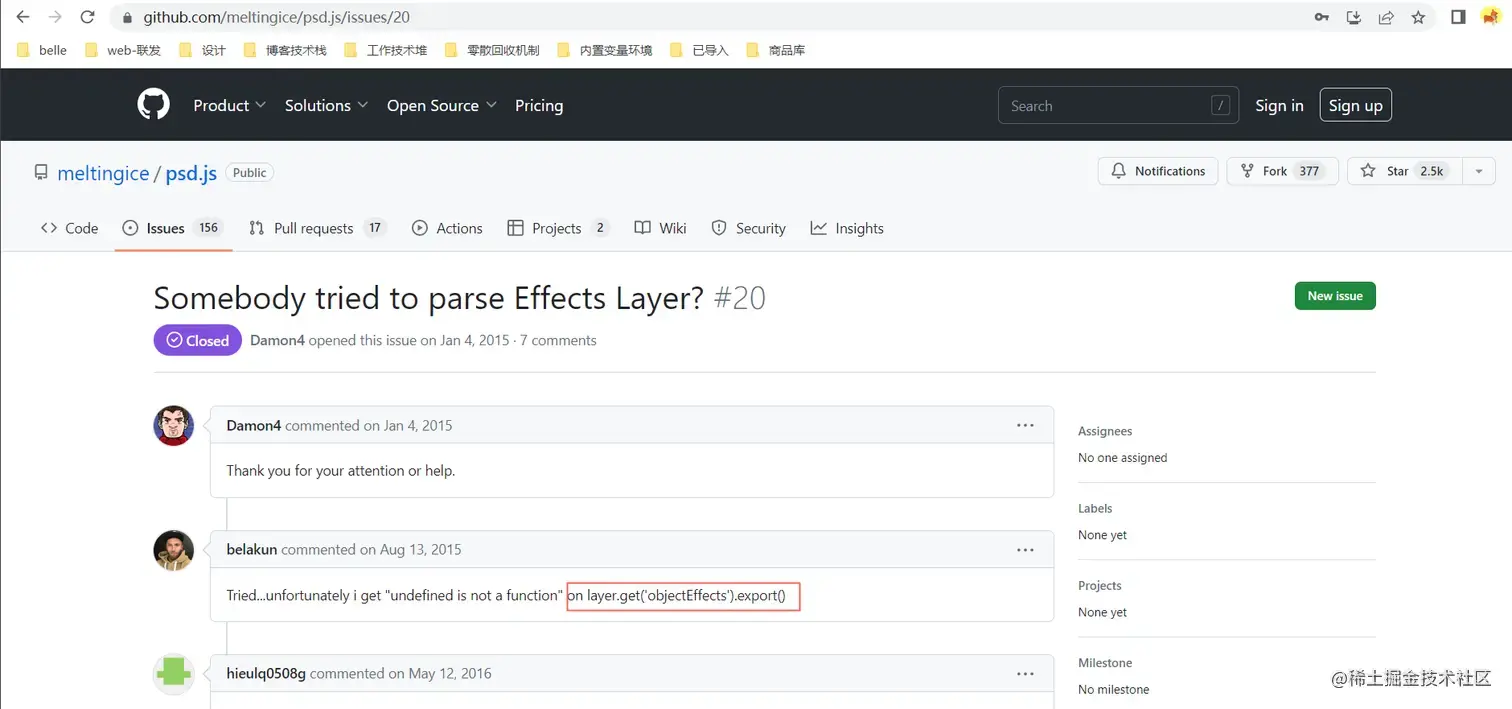
Task: Click the browser forward arrow
Action: (55, 17)
